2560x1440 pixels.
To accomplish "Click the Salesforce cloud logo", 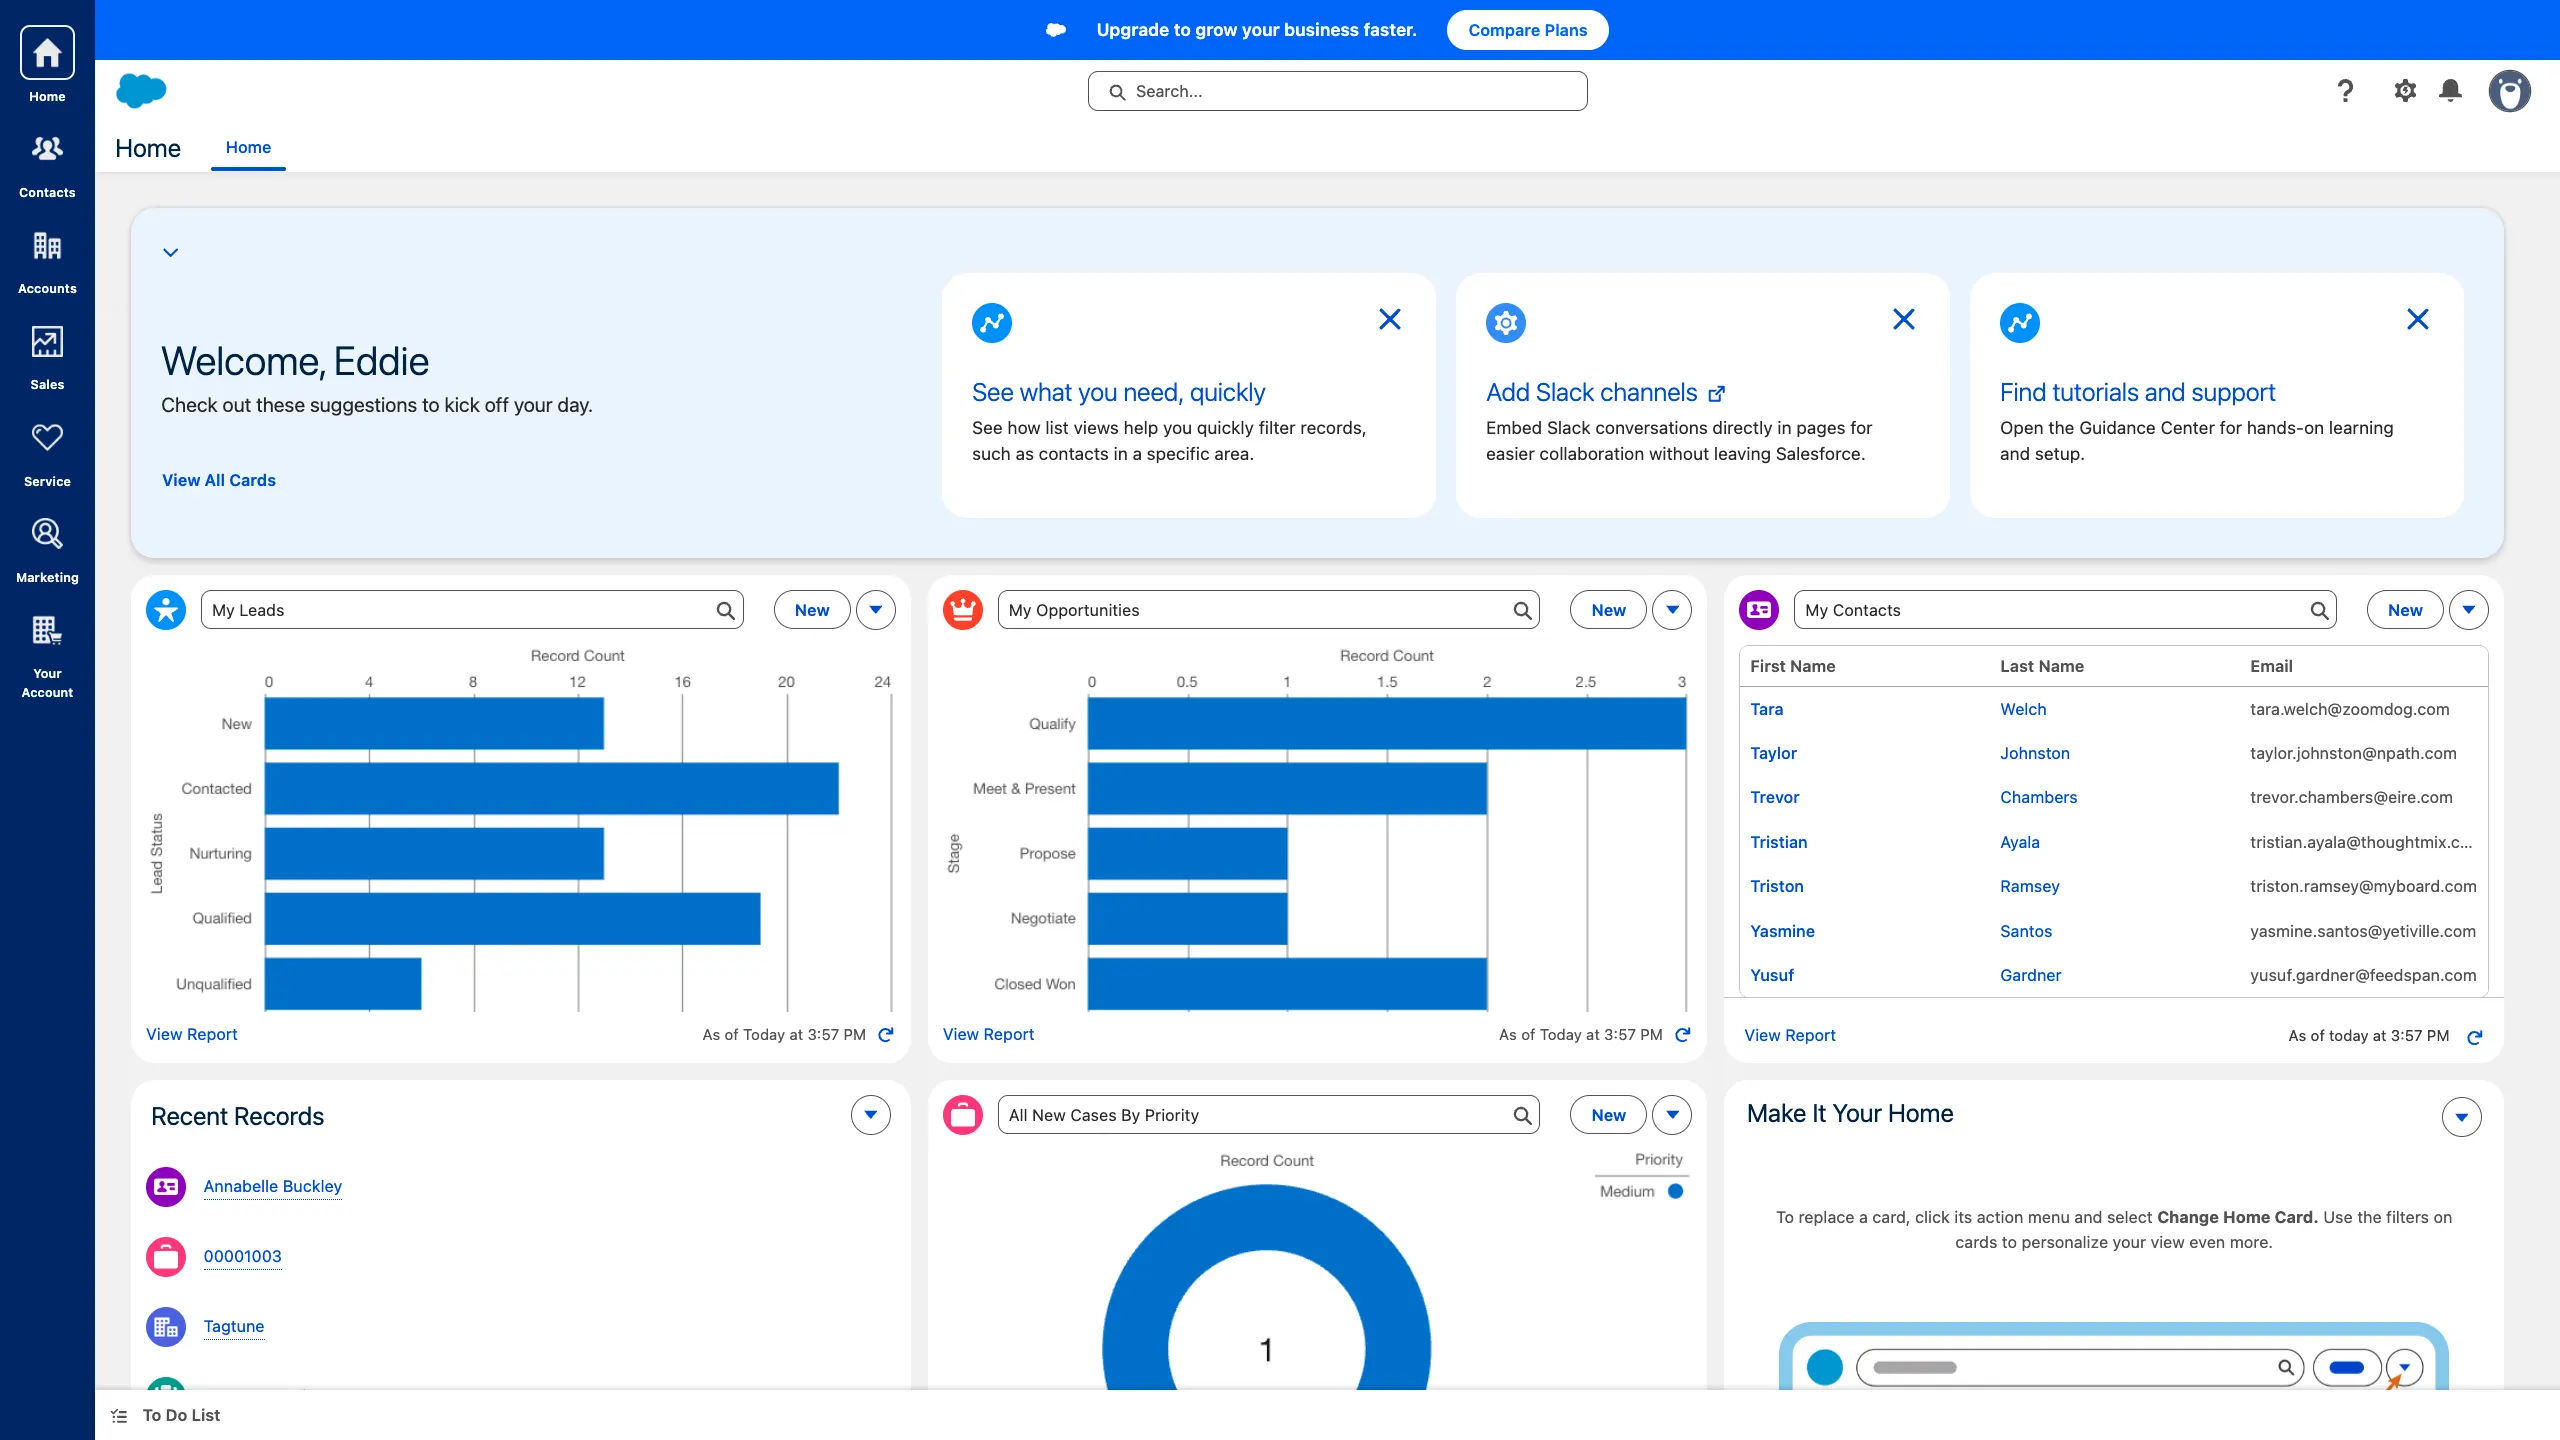I will (x=142, y=90).
